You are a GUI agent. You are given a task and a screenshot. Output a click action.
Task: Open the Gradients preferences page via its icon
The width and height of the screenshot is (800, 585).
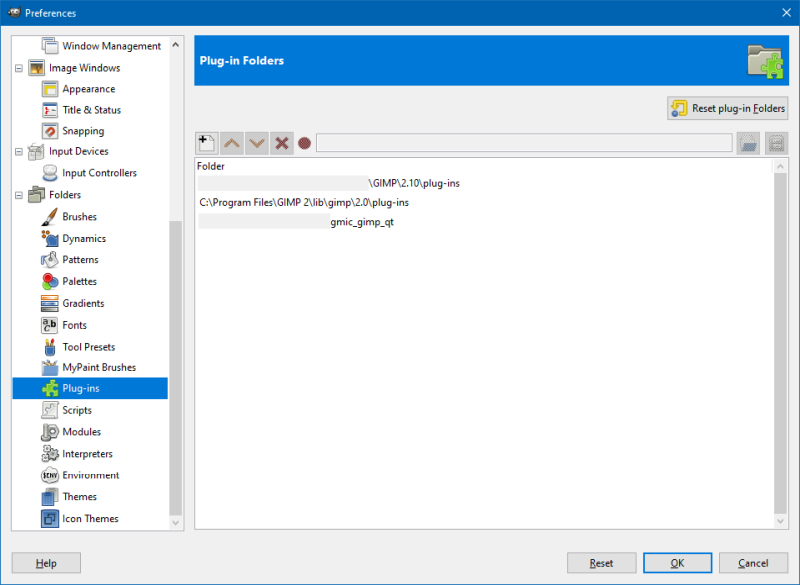(52, 302)
